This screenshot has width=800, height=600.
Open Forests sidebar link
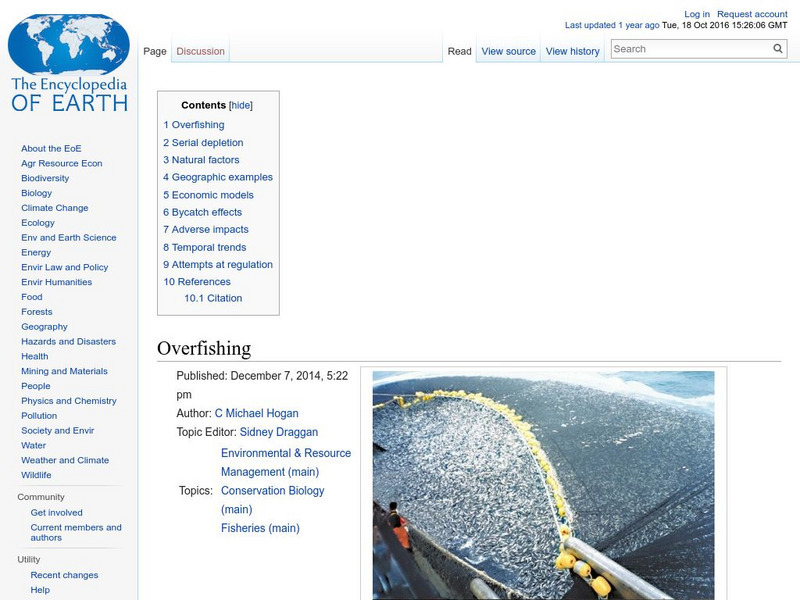[x=36, y=311]
